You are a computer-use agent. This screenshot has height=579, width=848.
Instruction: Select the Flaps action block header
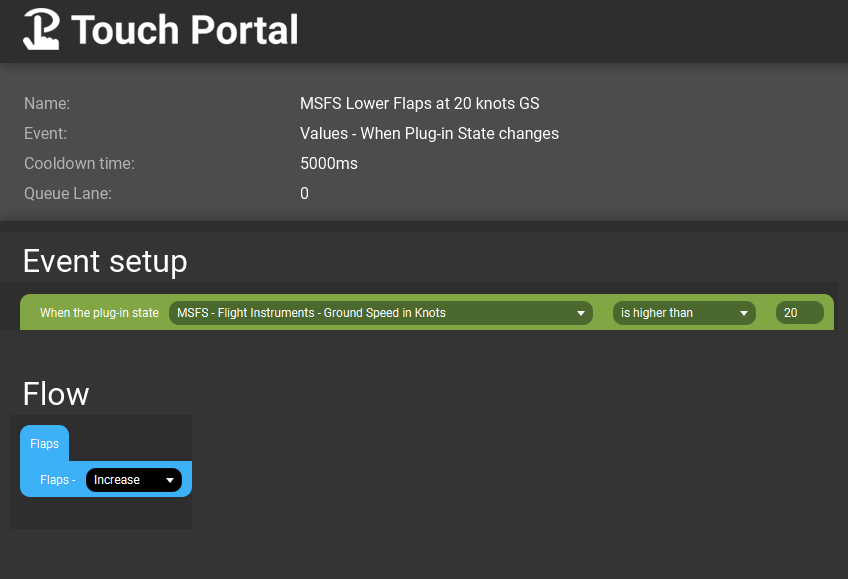[44, 444]
